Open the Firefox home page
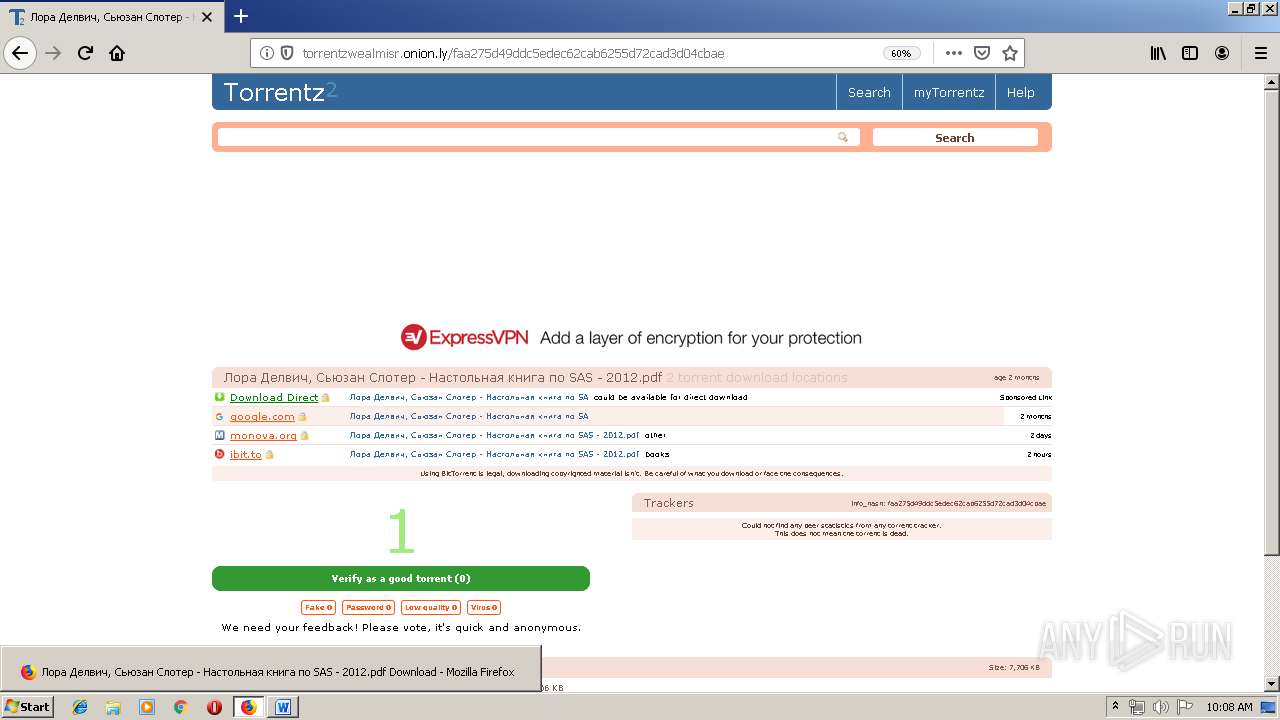 pyautogui.click(x=117, y=53)
